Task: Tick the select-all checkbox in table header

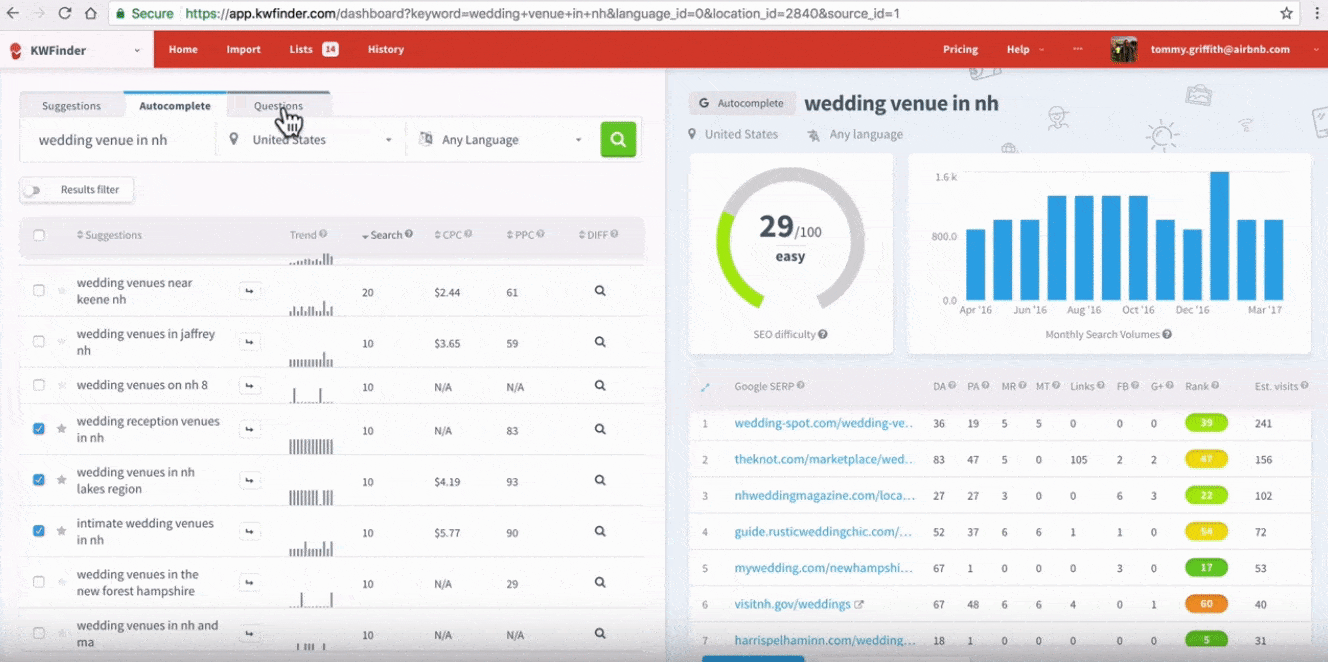Action: pyautogui.click(x=39, y=236)
